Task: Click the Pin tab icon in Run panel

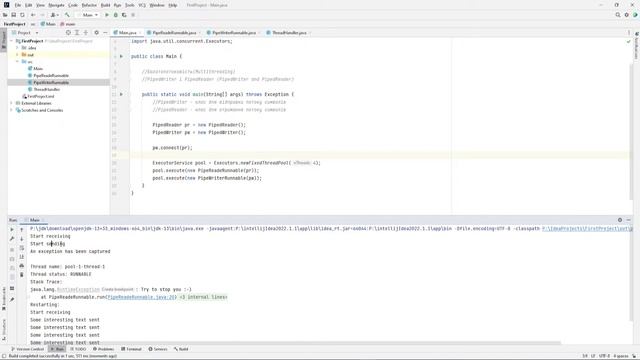Action: [12, 300]
